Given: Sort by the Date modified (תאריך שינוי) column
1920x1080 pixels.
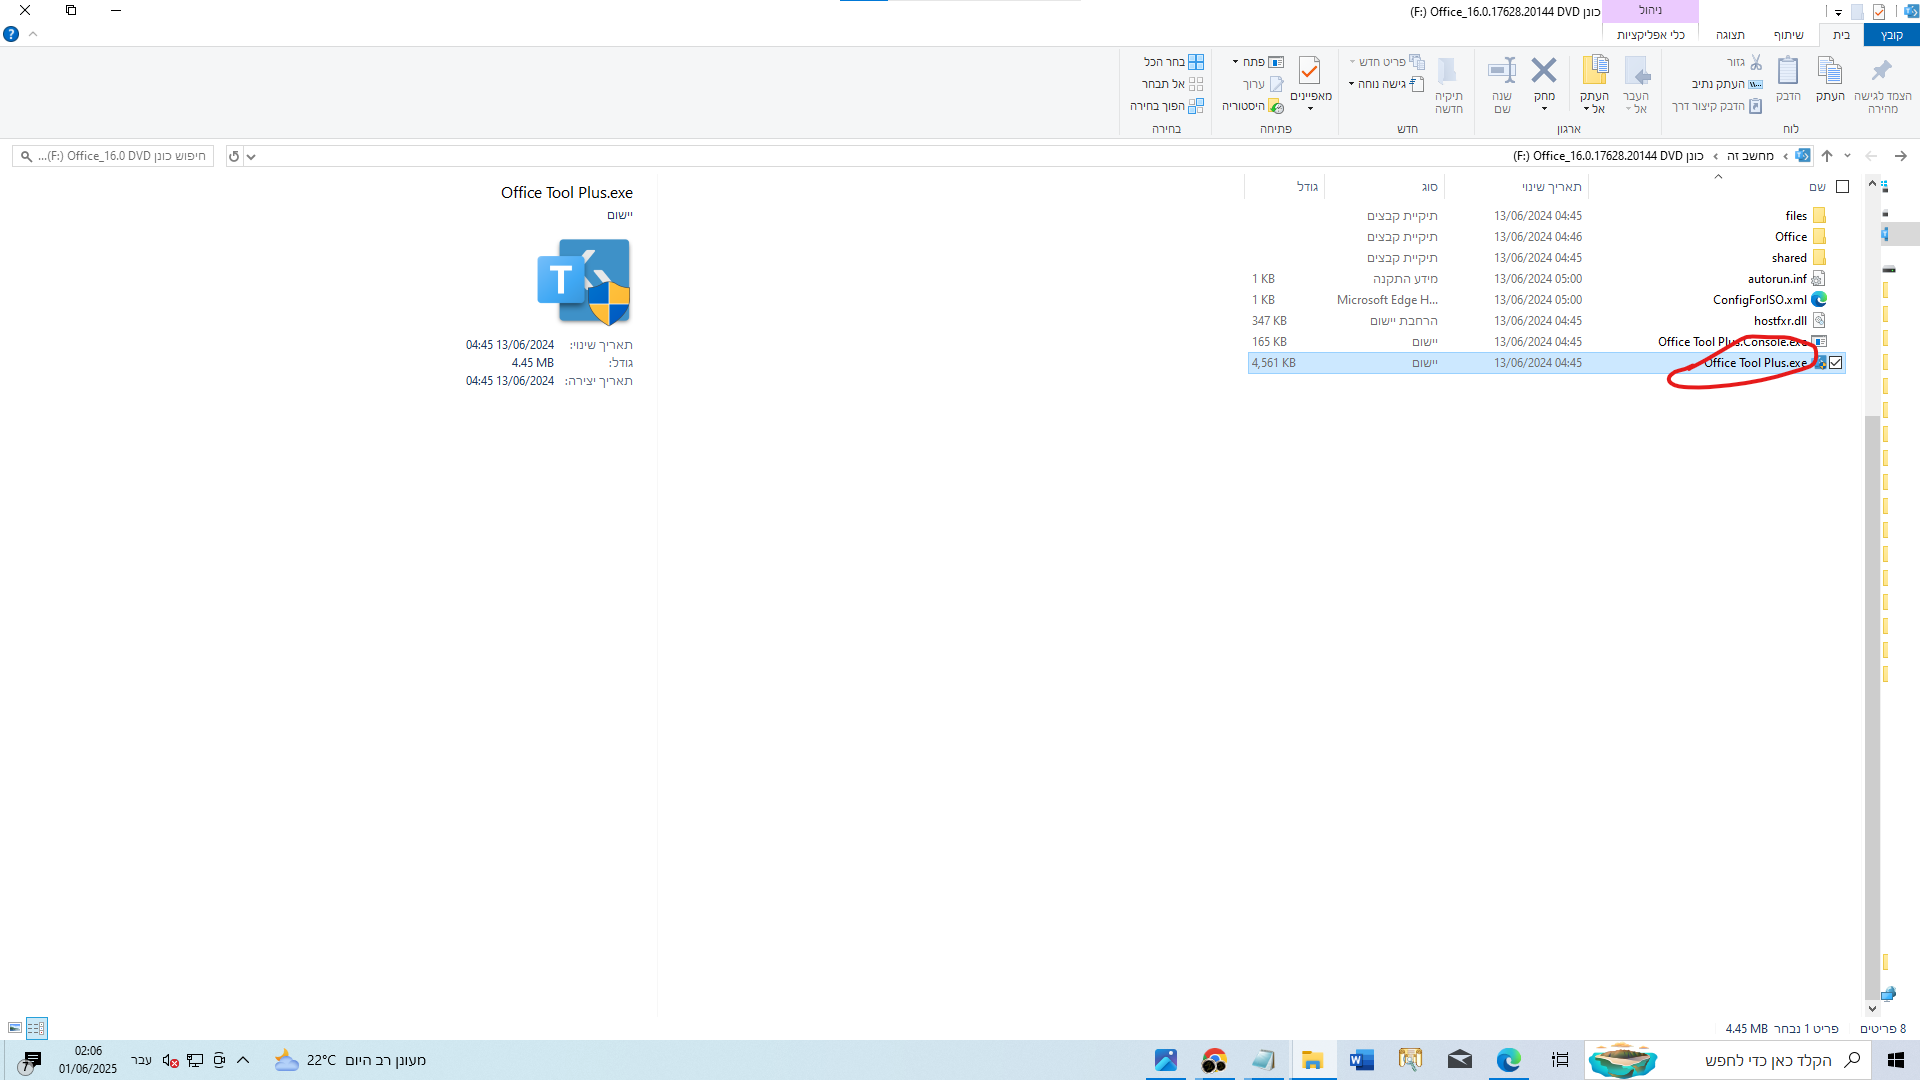Looking at the screenshot, I should (x=1517, y=187).
